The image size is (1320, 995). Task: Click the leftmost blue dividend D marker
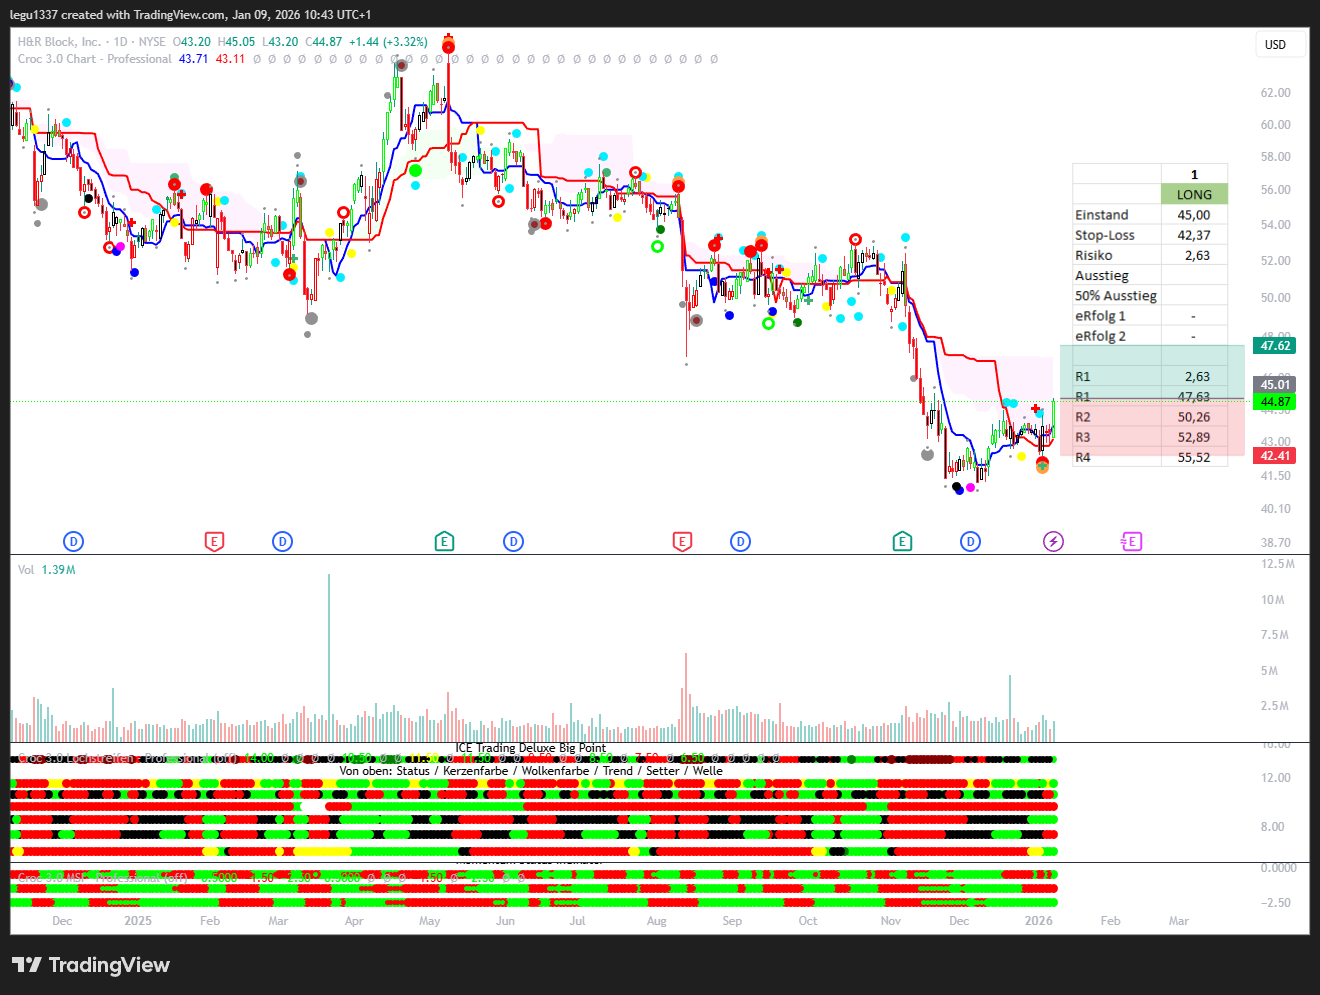(x=73, y=541)
